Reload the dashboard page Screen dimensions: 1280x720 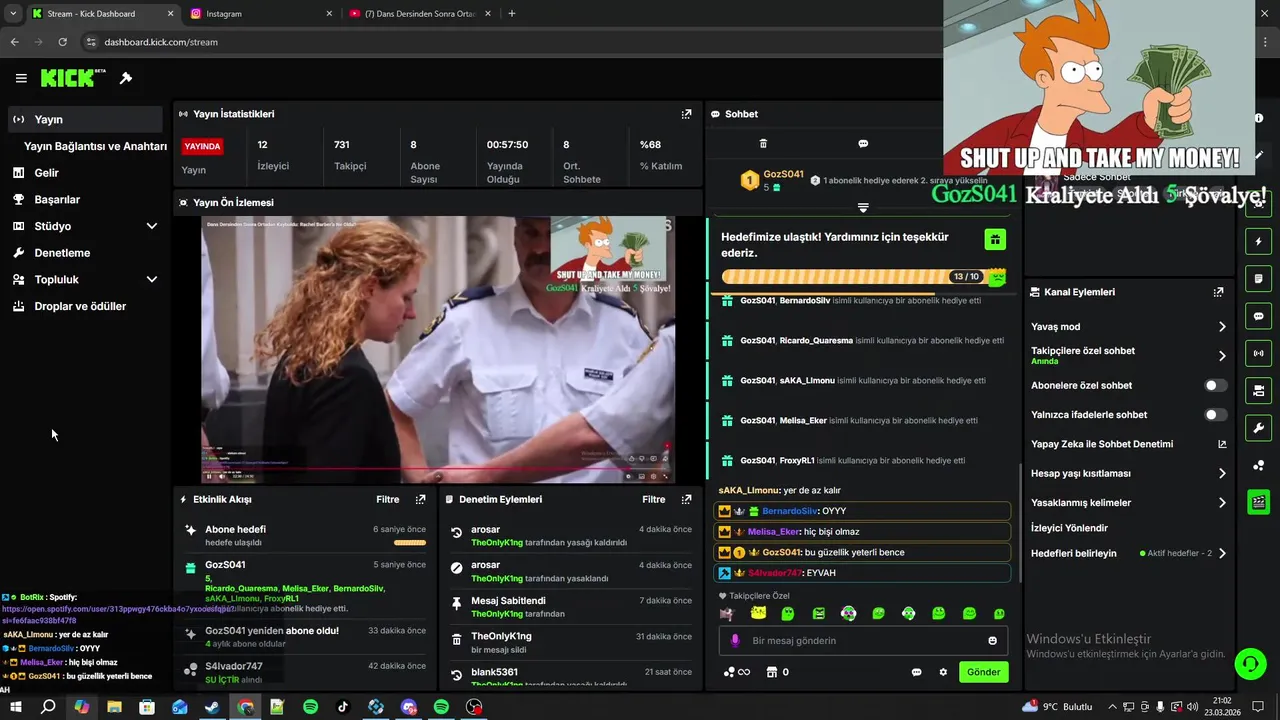tap(62, 42)
